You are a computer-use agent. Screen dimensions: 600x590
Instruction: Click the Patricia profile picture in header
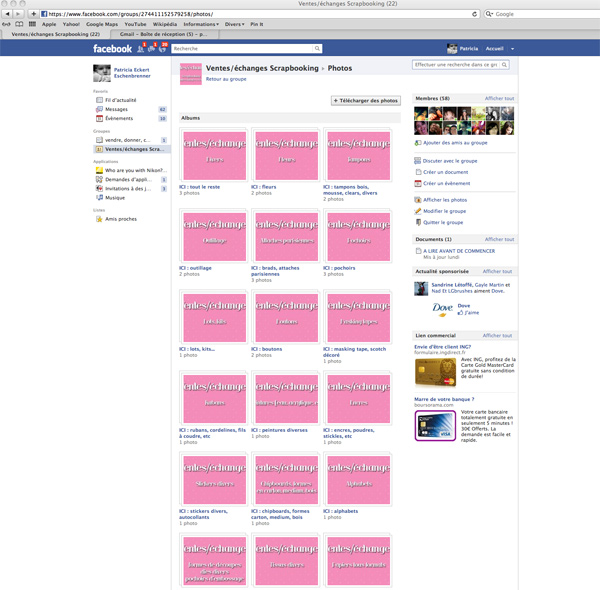452,49
